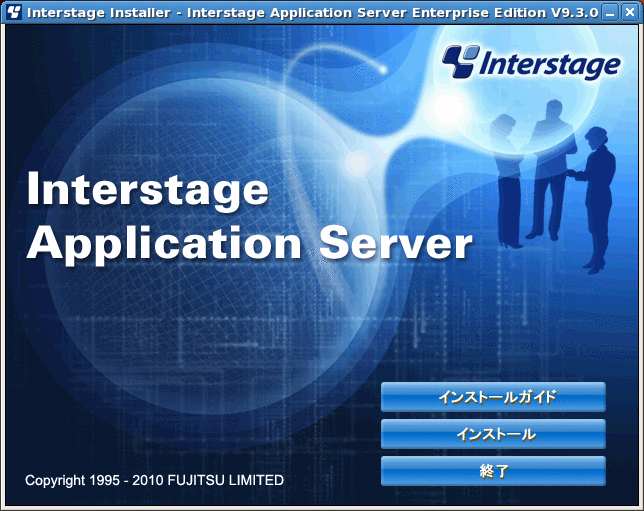644x511 pixels.
Task: Click the Copyright 1995 - 2010 FUJITSU LIMITED text
Action: coord(154,480)
